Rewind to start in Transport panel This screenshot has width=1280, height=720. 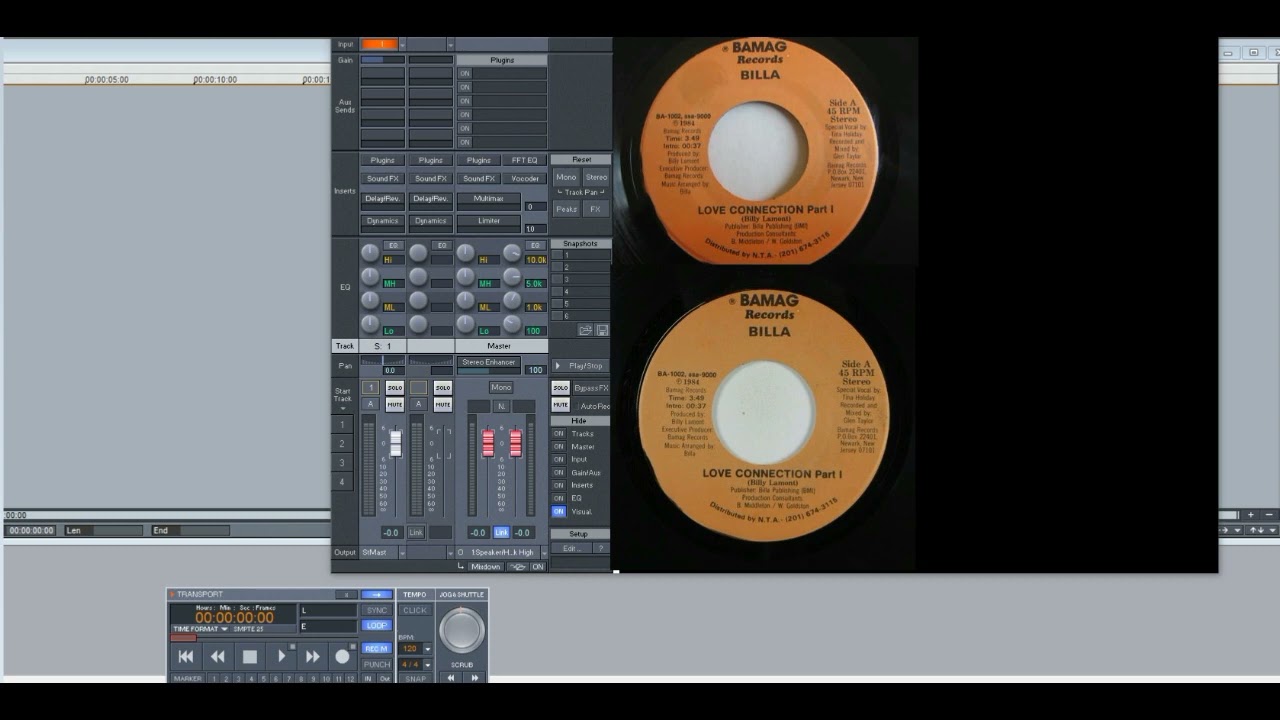click(186, 657)
